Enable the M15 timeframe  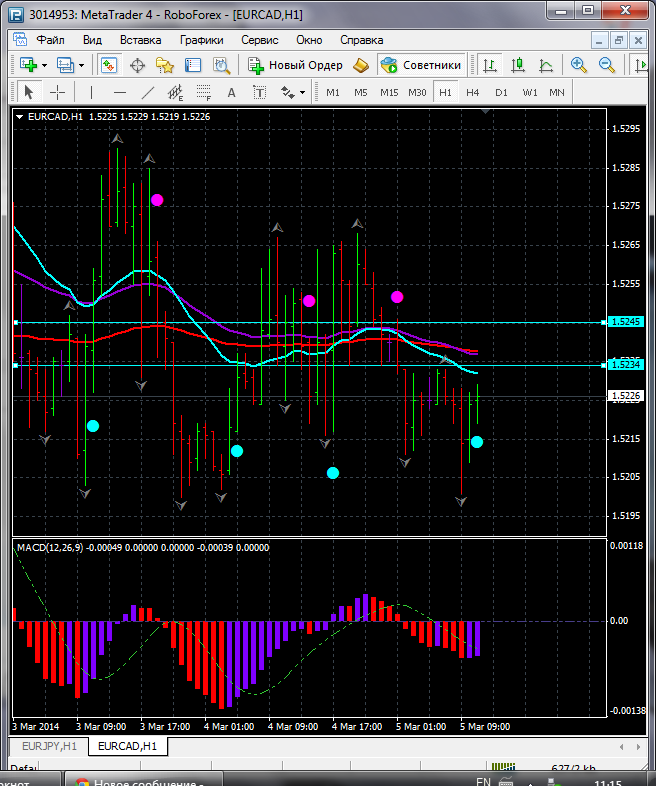(389, 92)
